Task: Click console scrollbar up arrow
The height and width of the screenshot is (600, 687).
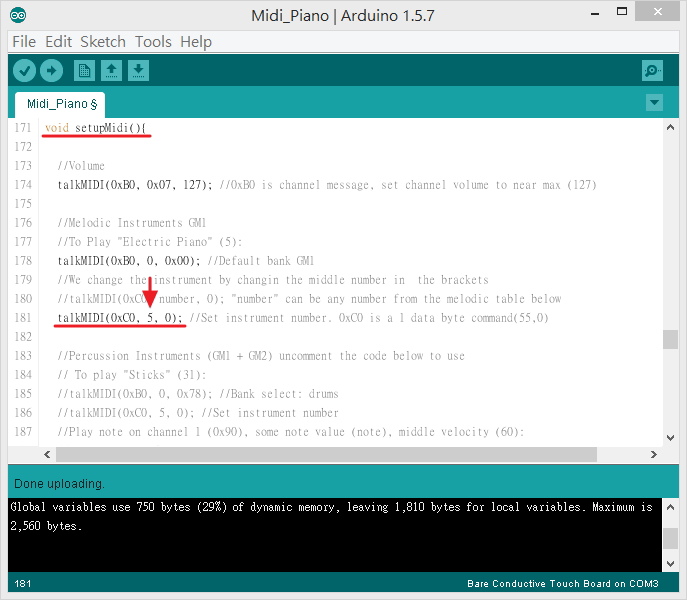Action: click(670, 507)
